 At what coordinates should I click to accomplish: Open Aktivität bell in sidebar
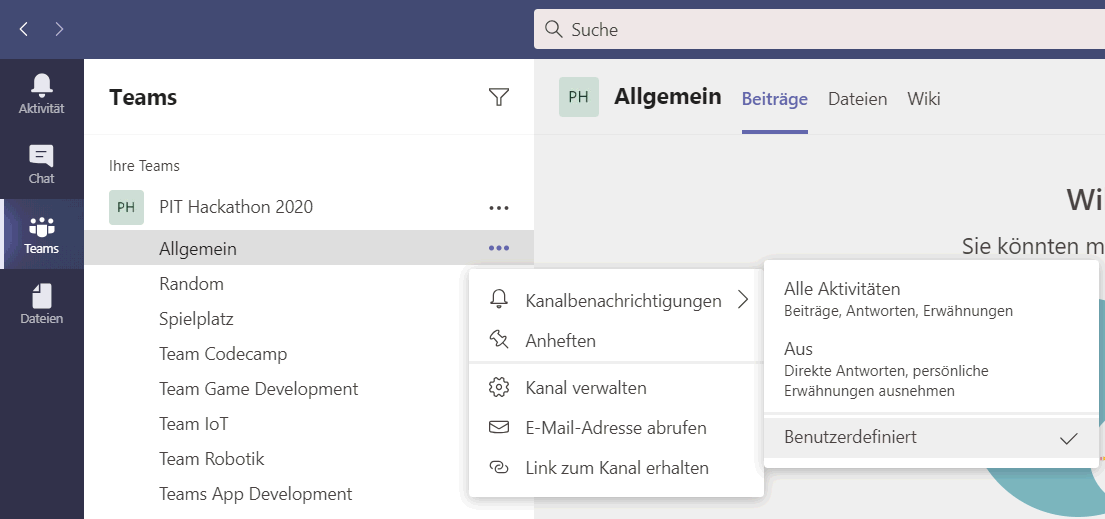point(42,93)
